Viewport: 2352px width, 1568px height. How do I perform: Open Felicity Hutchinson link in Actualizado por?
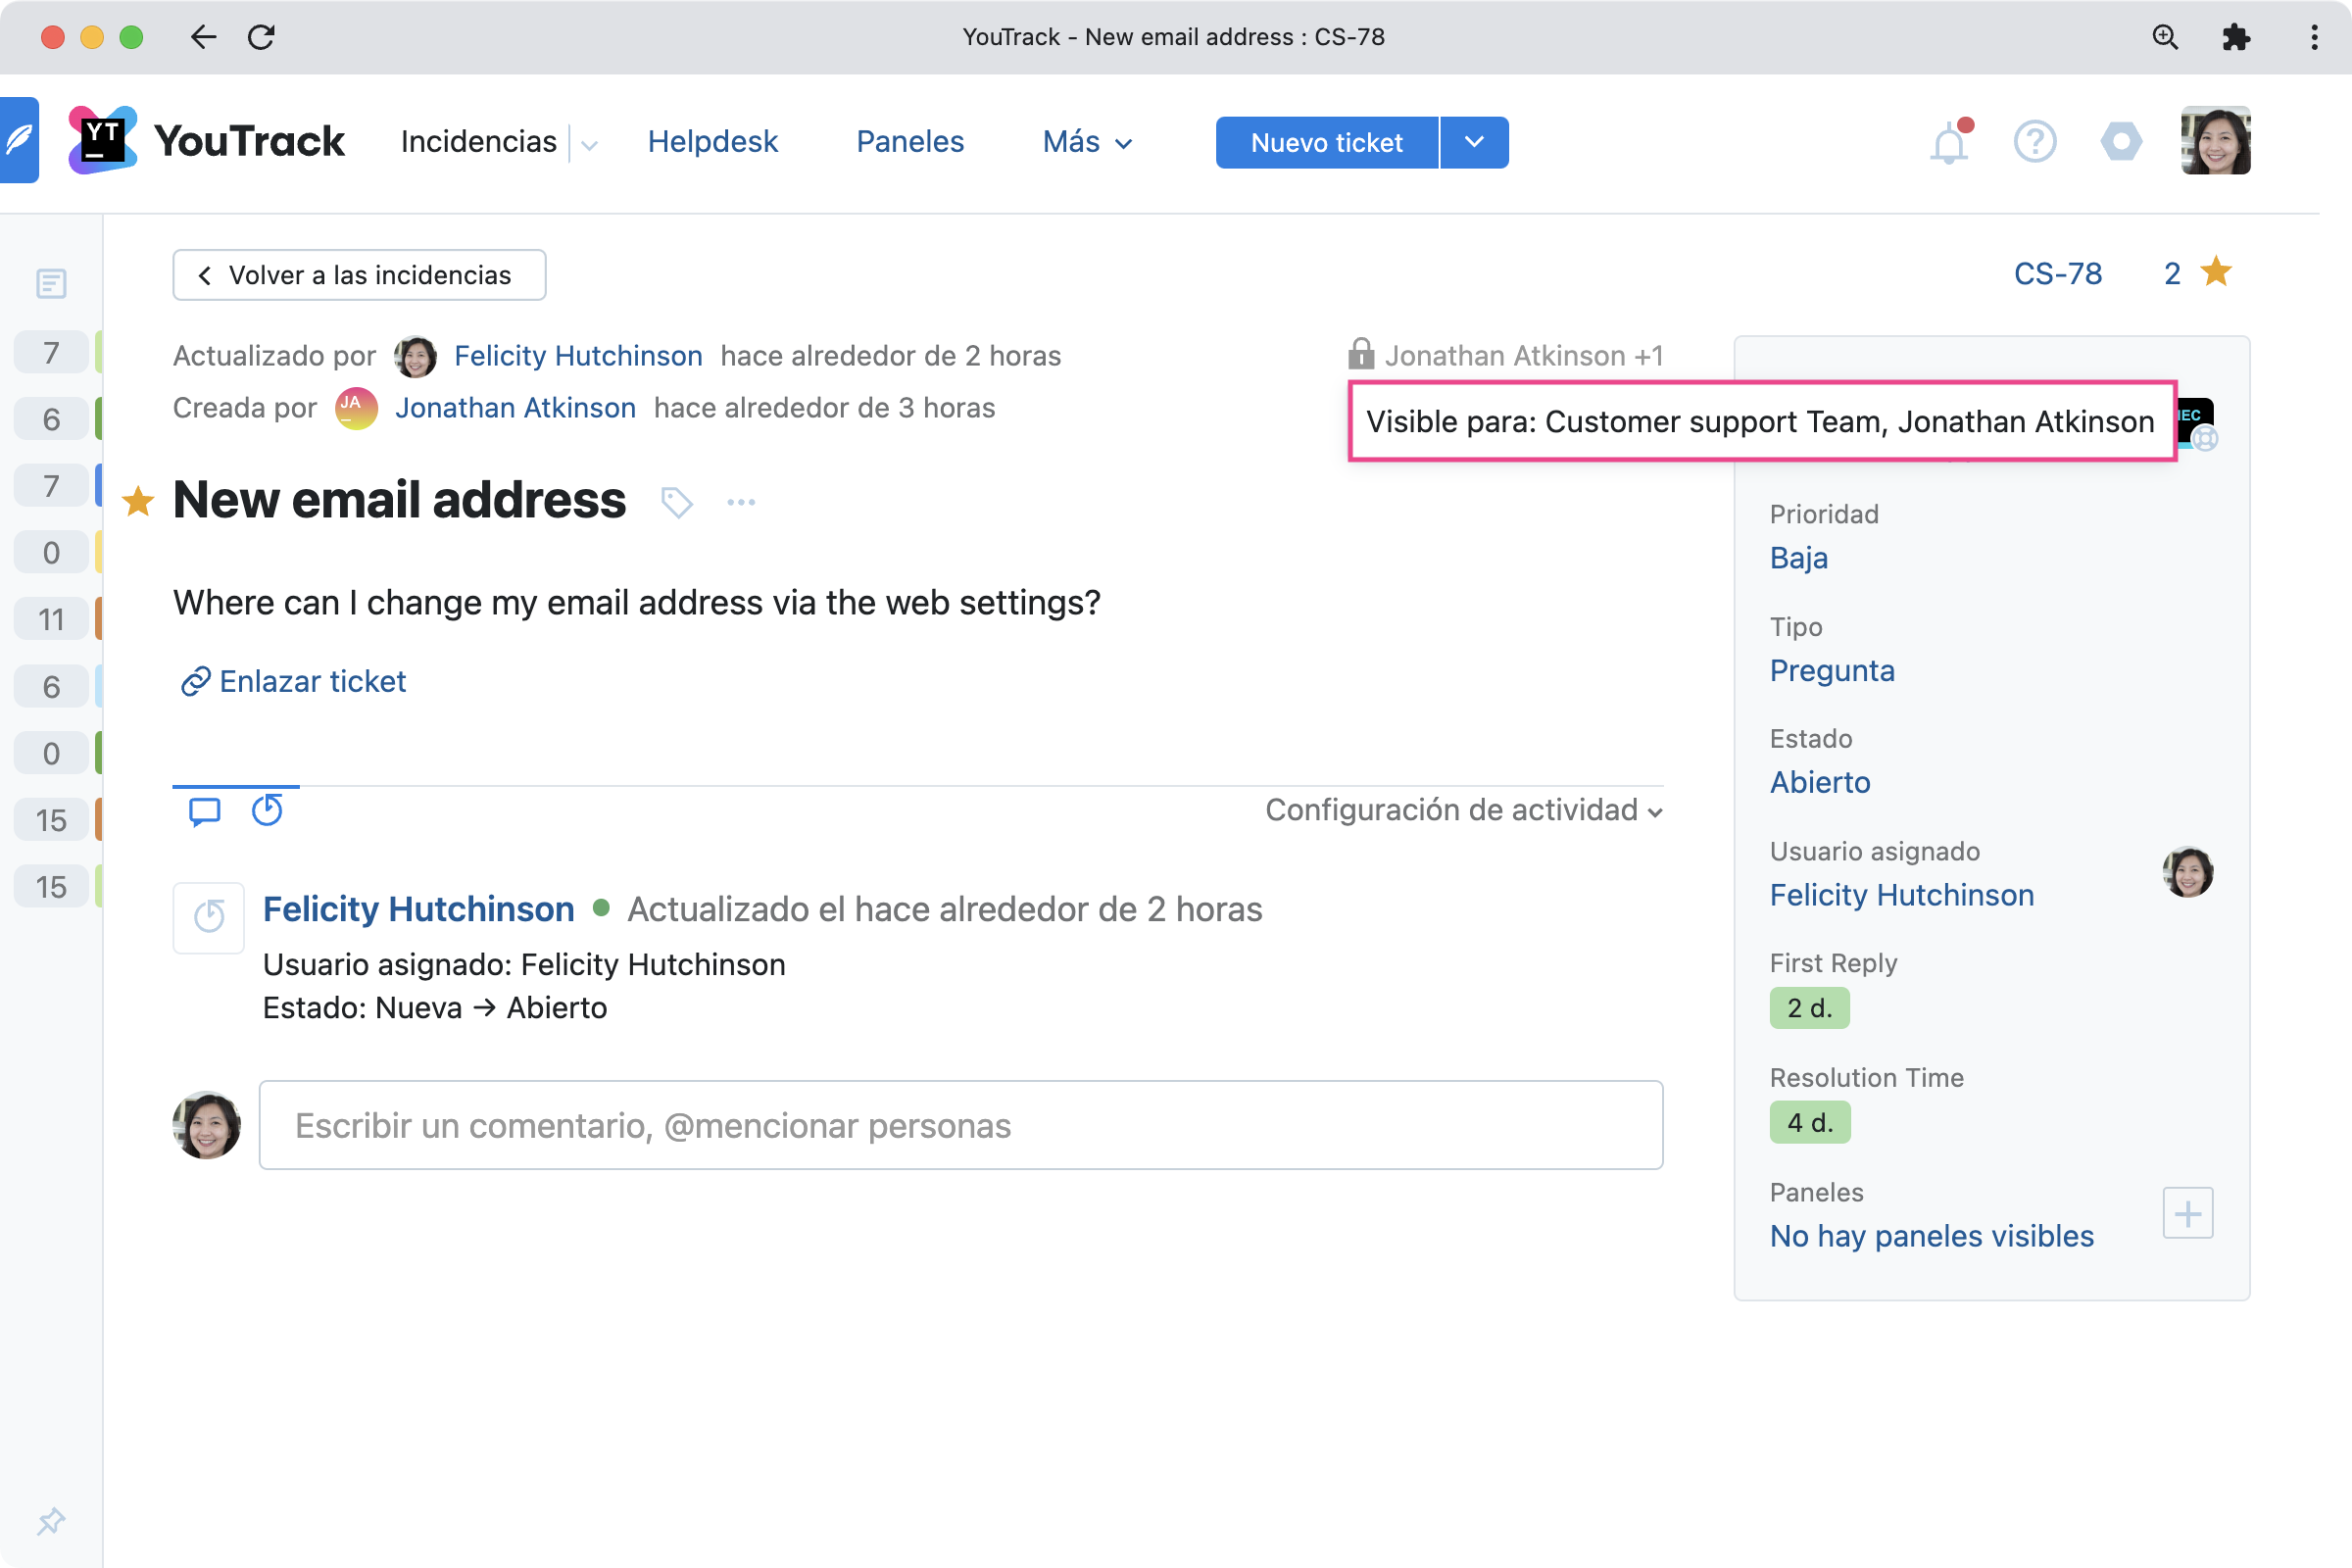[x=578, y=355]
